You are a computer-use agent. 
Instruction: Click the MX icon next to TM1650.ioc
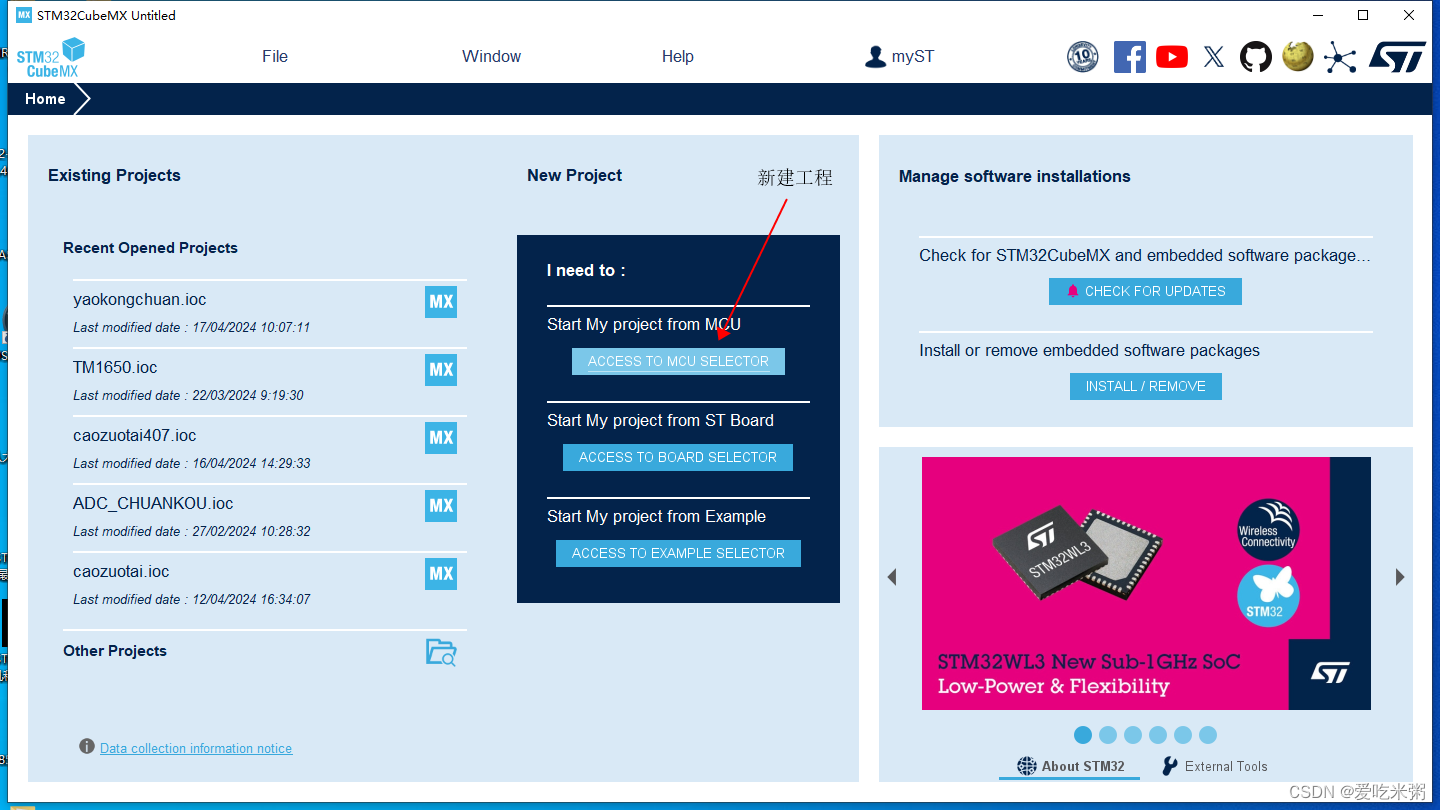coord(441,370)
